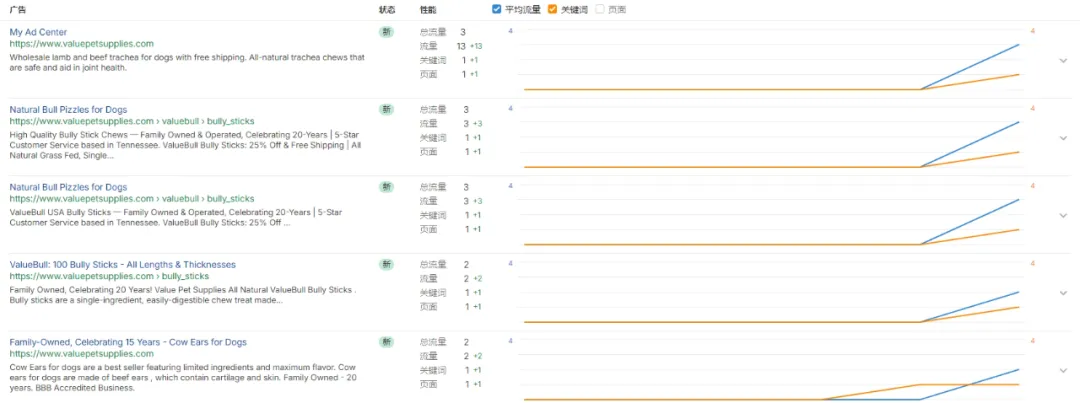
Task: Select 新 badge for ValueBull: 100 Bully Sticks
Action: point(386,264)
